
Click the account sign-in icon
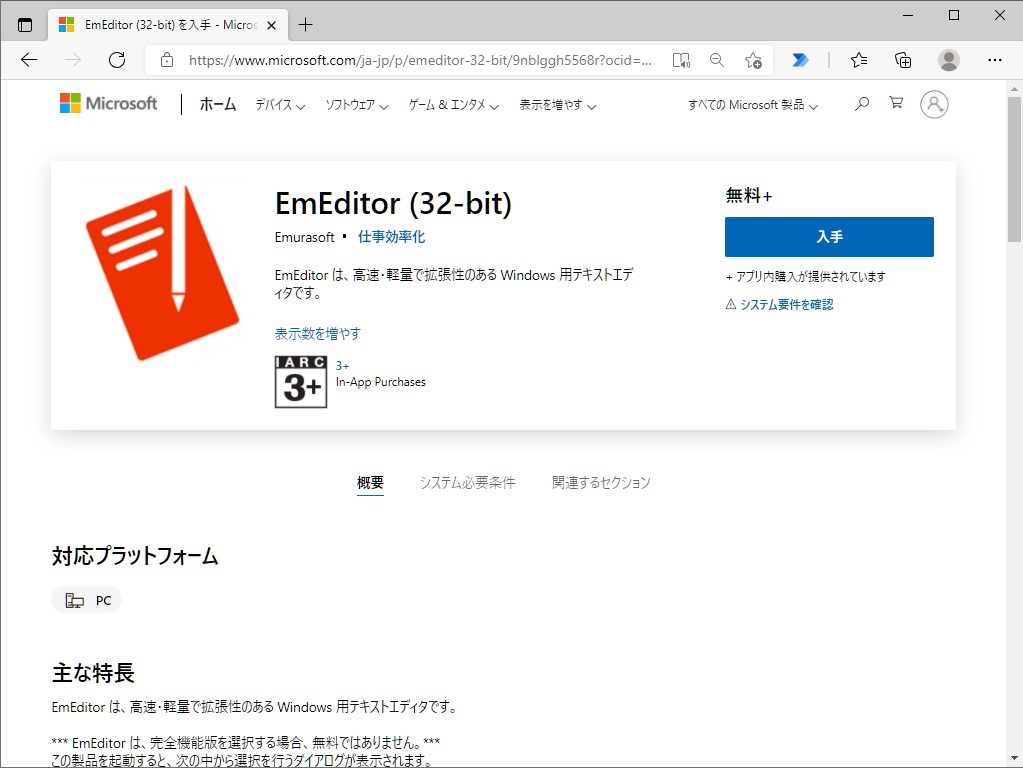934,103
